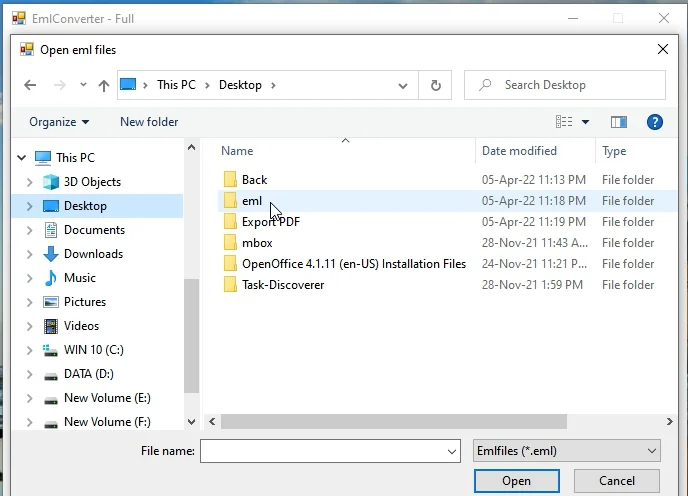Click the Search Desktop field
Image resolution: width=688 pixels, height=496 pixels.
pos(565,85)
